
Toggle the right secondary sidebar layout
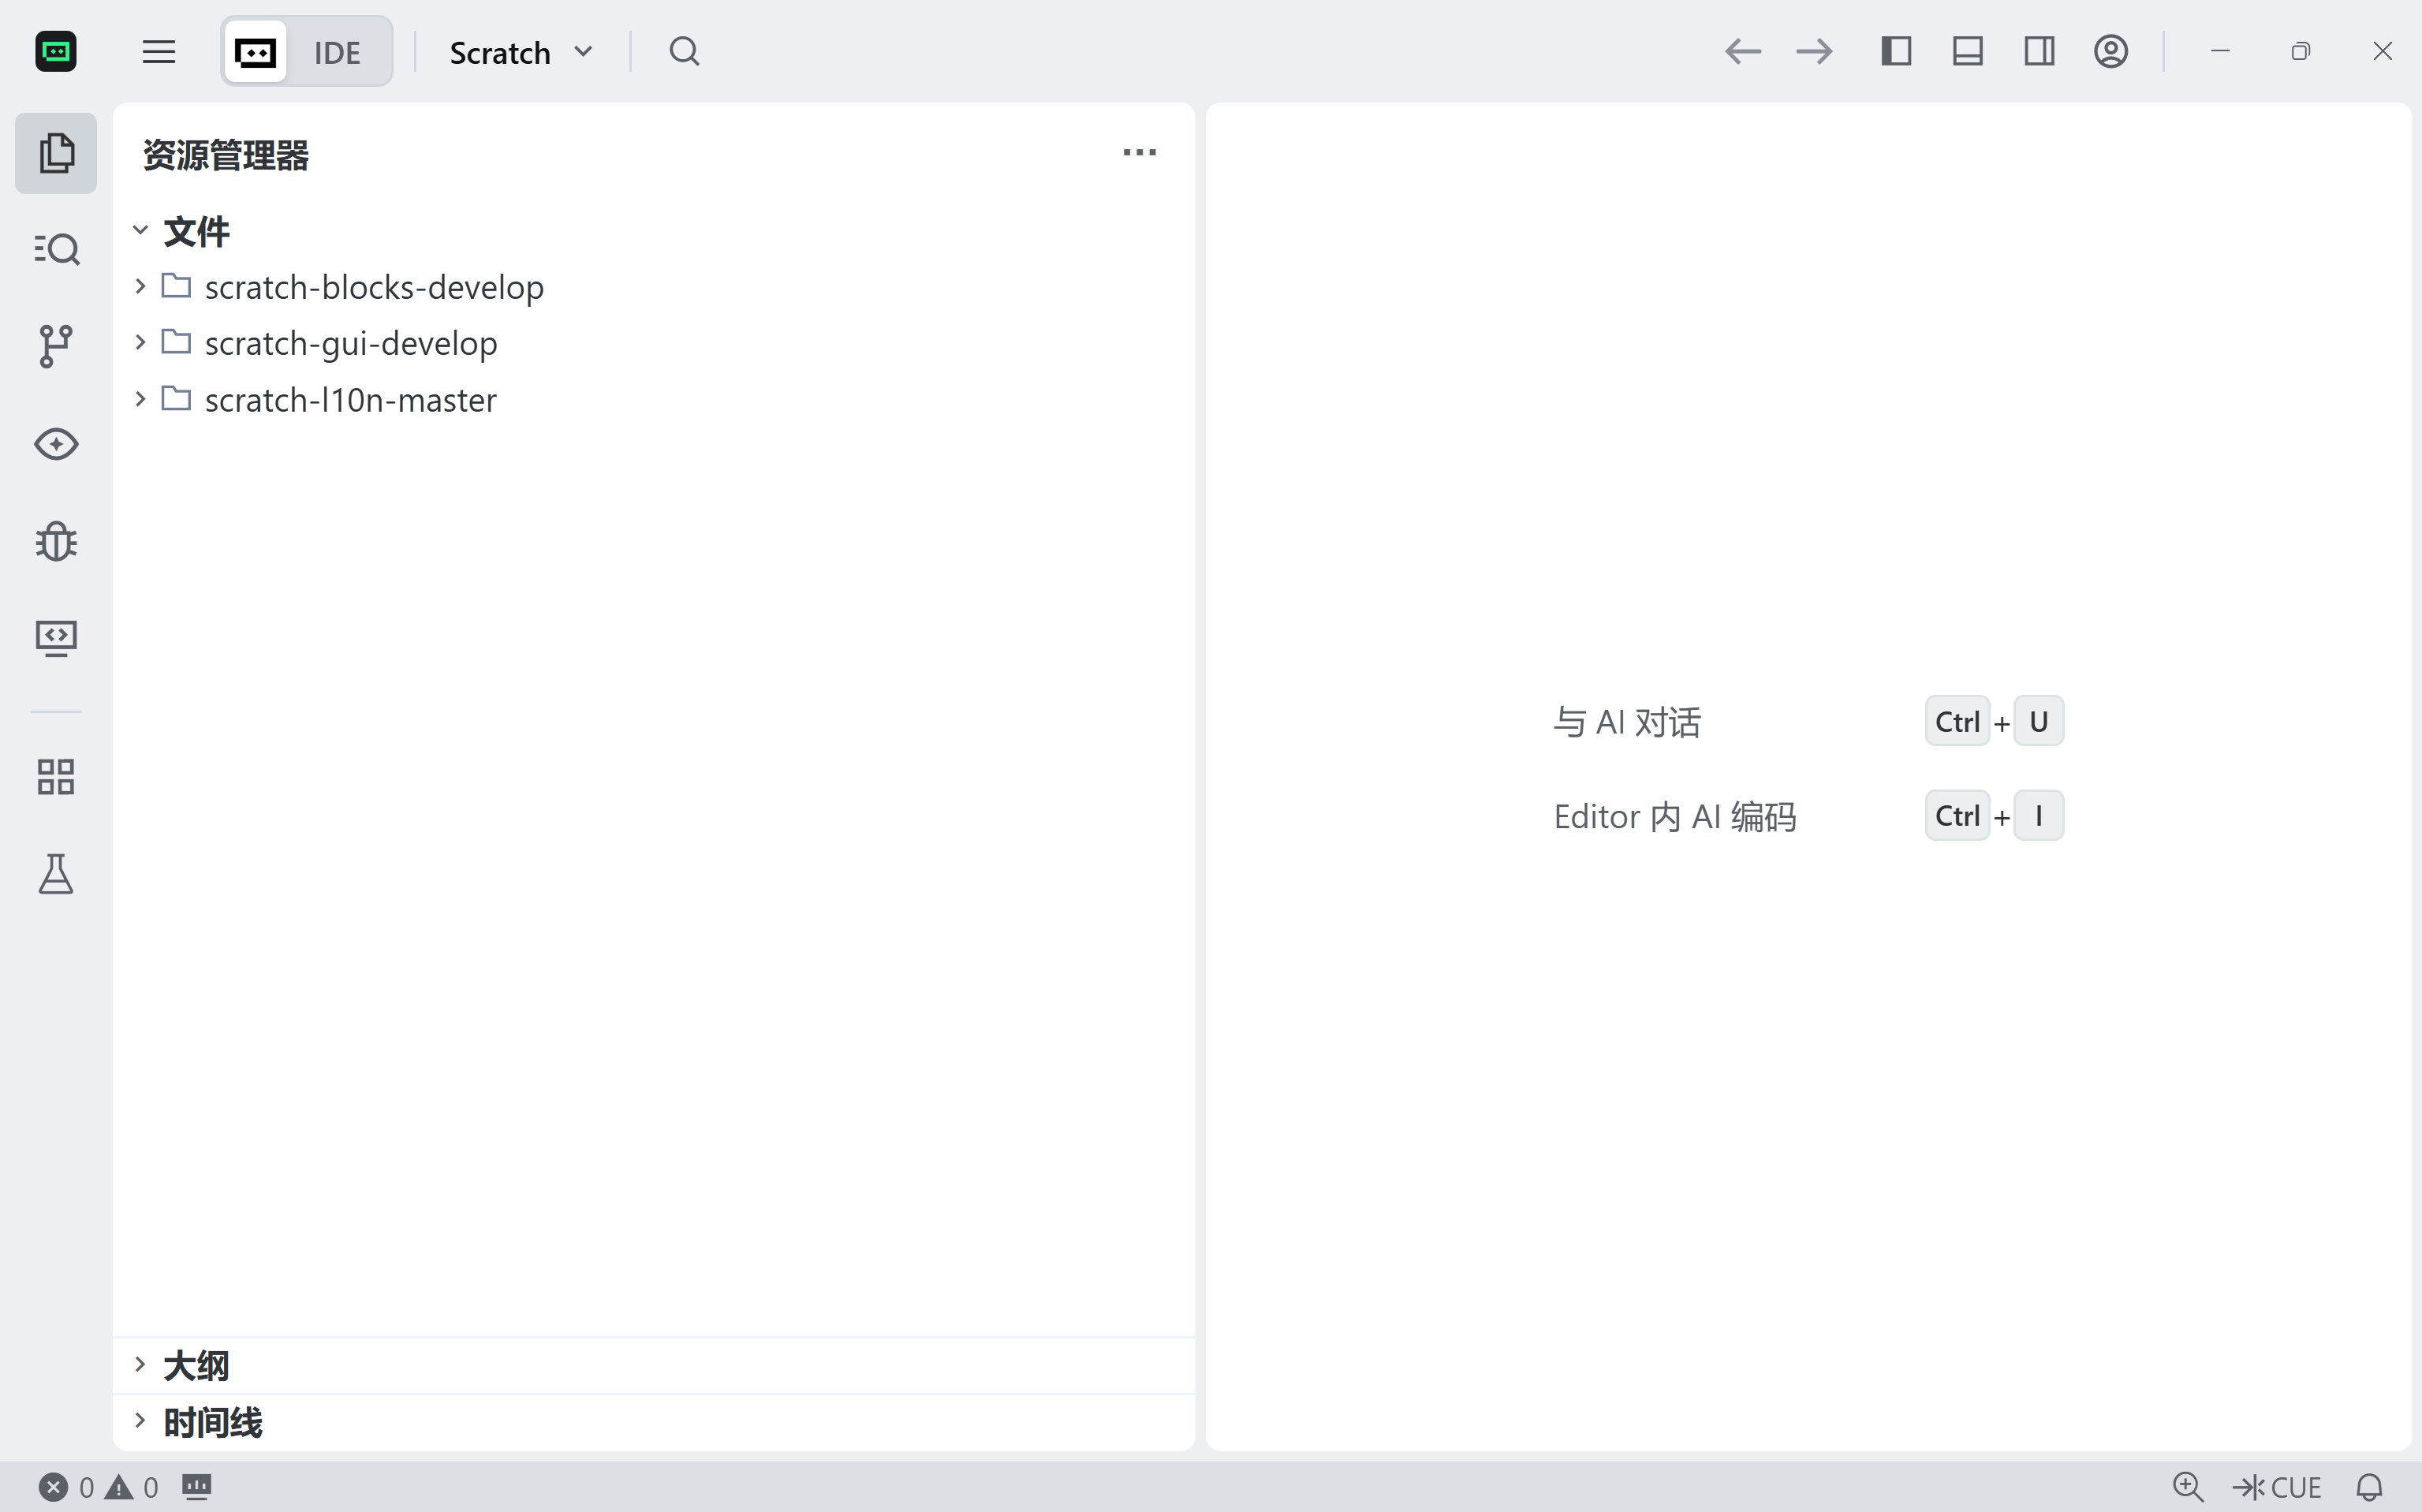coord(2039,52)
